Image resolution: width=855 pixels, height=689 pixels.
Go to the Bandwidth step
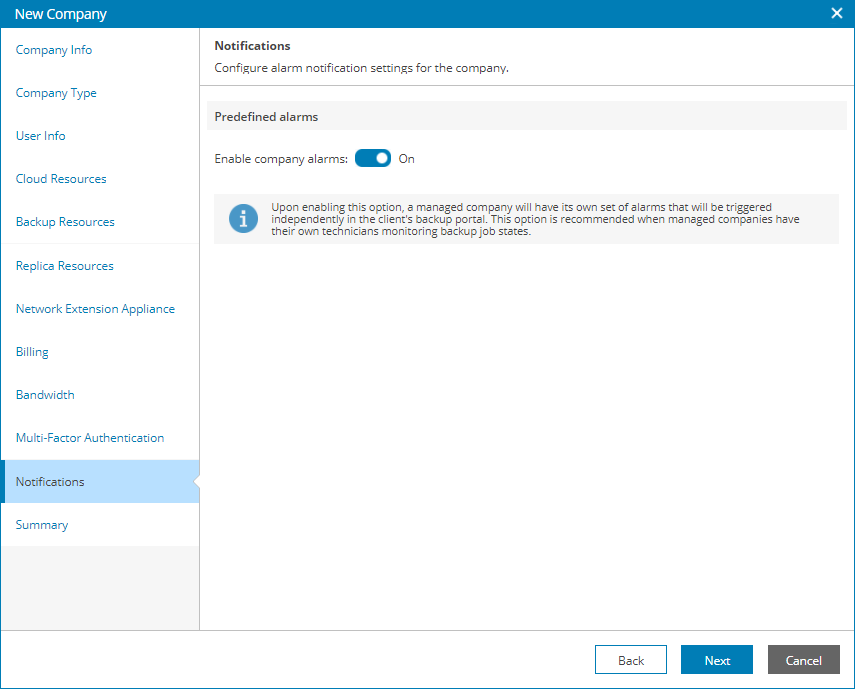click(x=45, y=395)
